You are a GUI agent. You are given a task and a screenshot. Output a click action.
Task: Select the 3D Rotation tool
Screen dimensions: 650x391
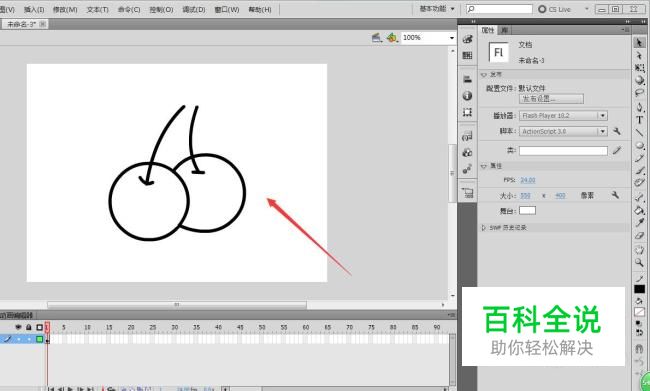click(639, 80)
